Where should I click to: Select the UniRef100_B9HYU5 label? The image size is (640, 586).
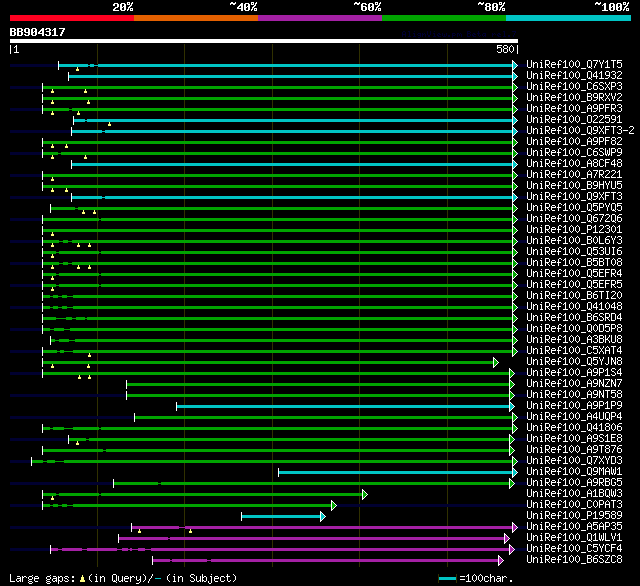tap(574, 186)
